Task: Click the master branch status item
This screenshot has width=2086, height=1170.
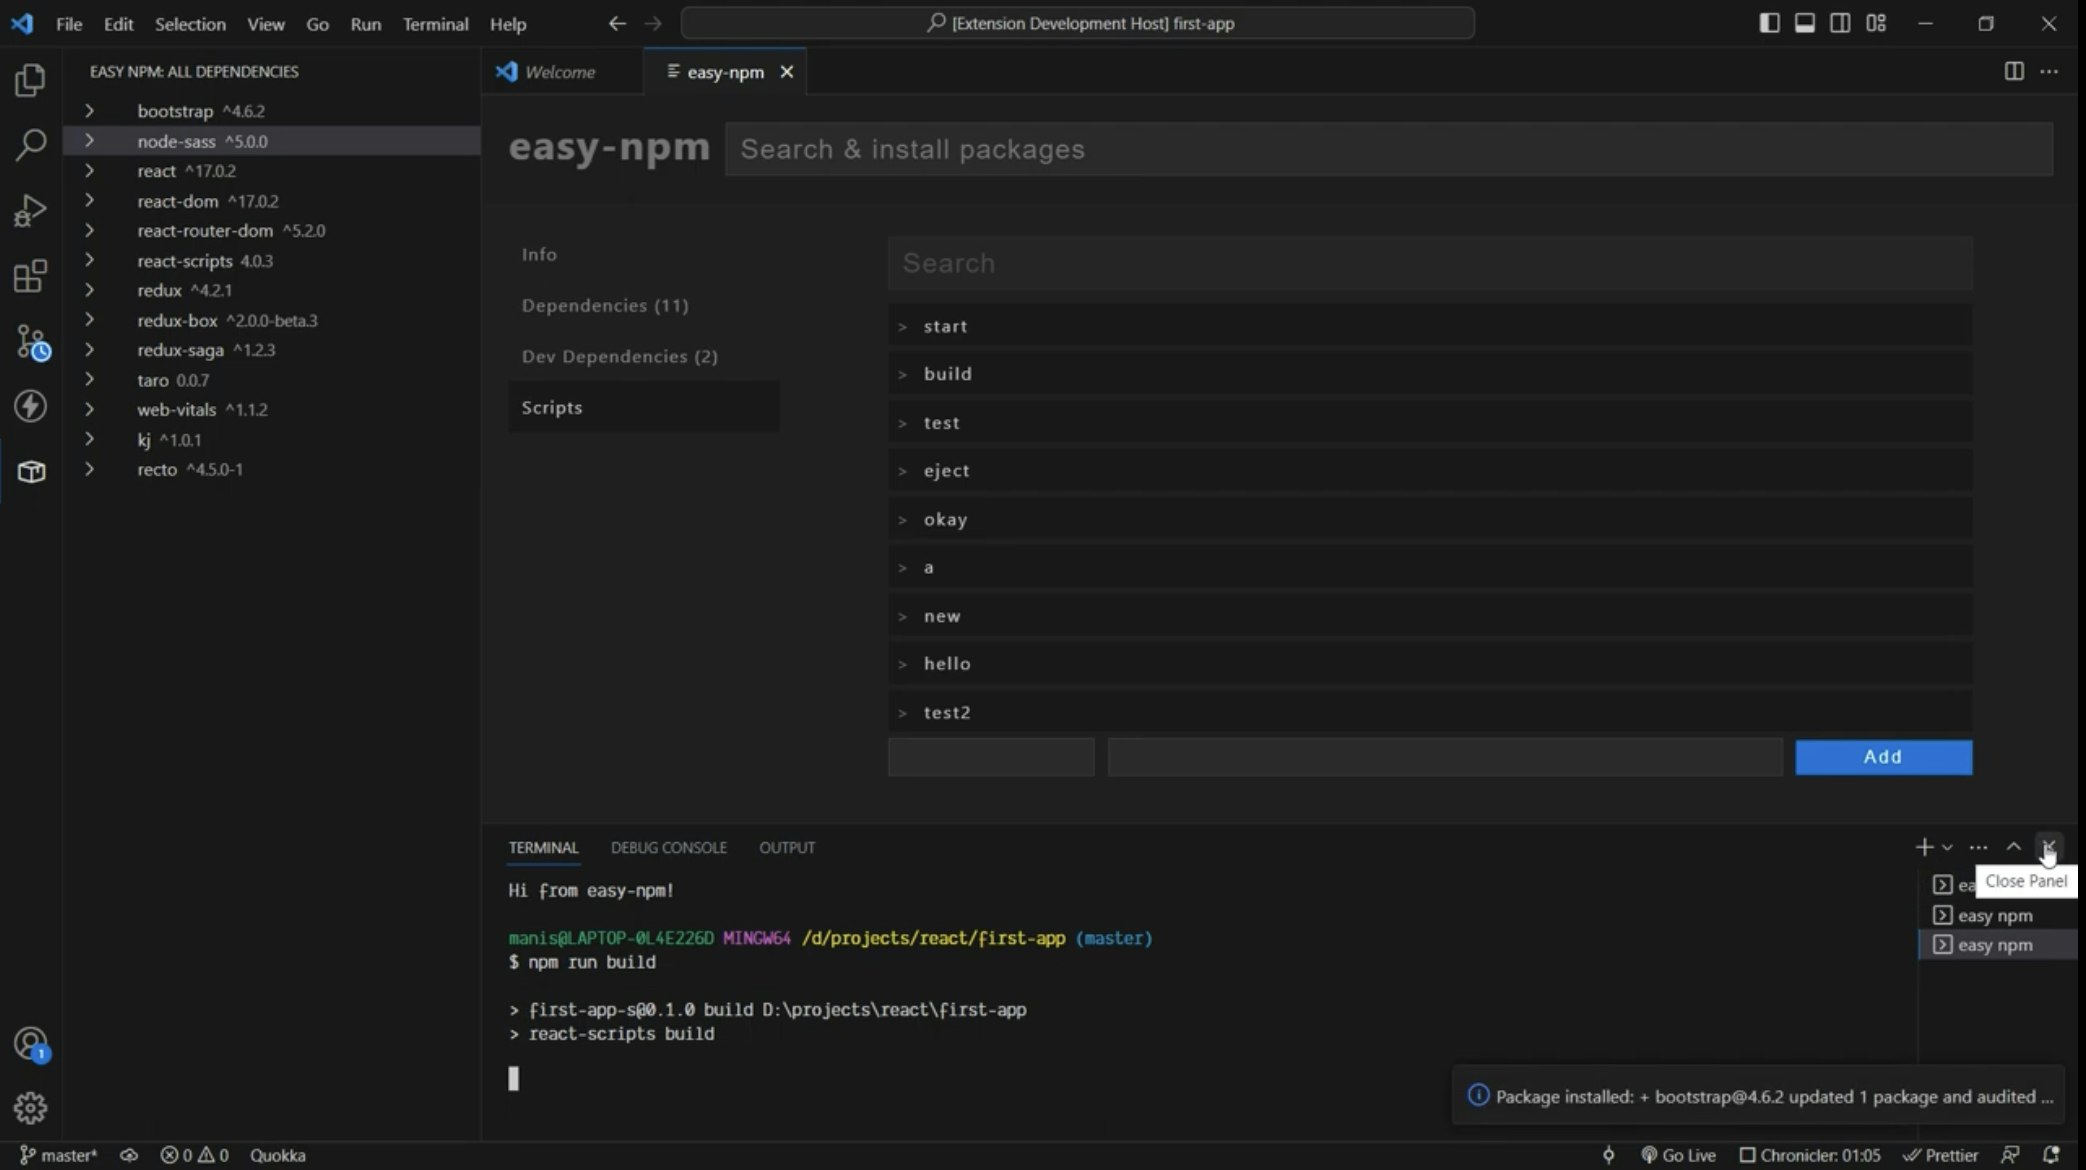Action: pyautogui.click(x=58, y=1155)
